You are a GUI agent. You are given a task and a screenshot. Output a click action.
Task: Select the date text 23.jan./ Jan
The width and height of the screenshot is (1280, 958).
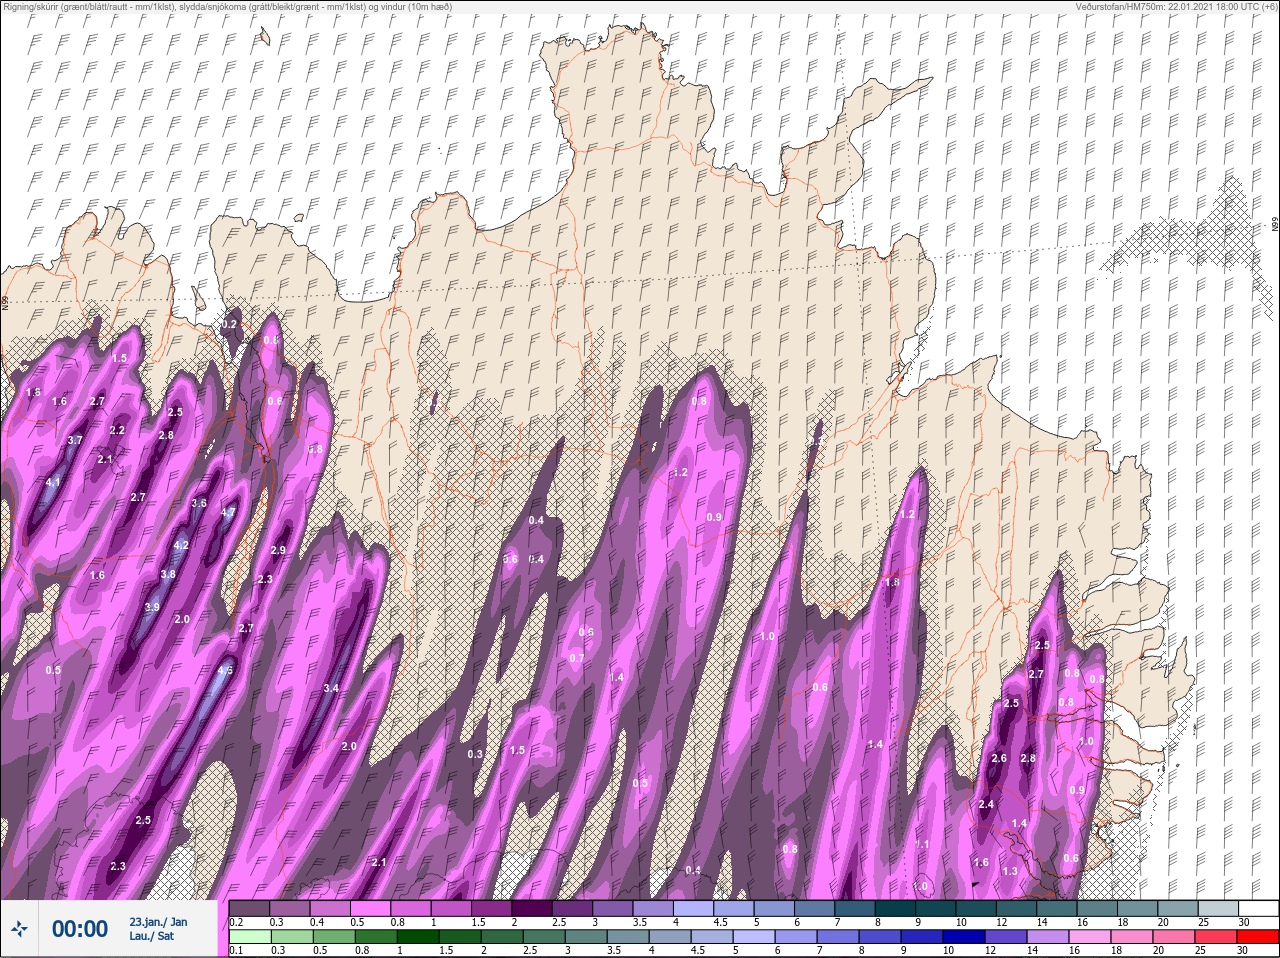coord(158,922)
